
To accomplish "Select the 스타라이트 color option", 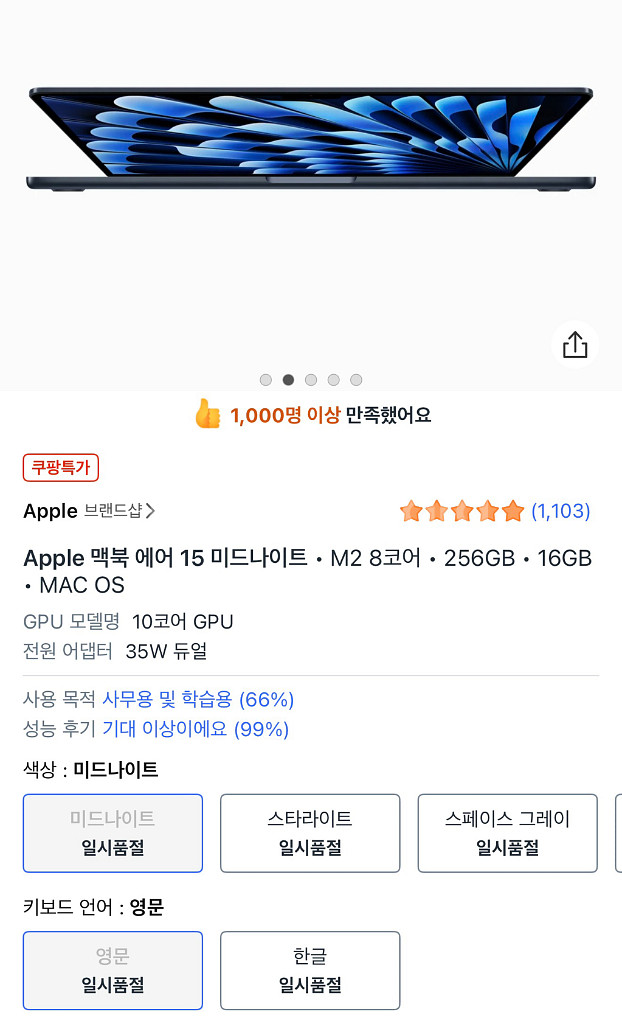I will pyautogui.click(x=310, y=833).
